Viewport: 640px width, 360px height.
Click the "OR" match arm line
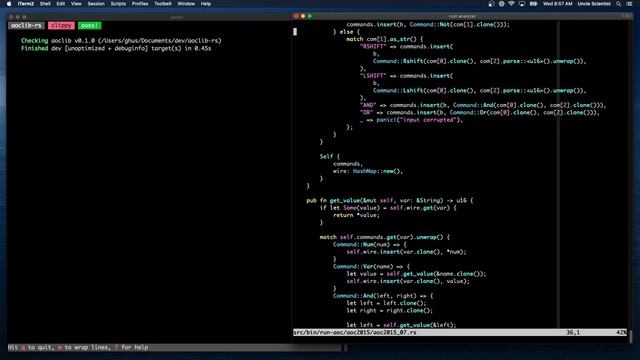click(480, 113)
